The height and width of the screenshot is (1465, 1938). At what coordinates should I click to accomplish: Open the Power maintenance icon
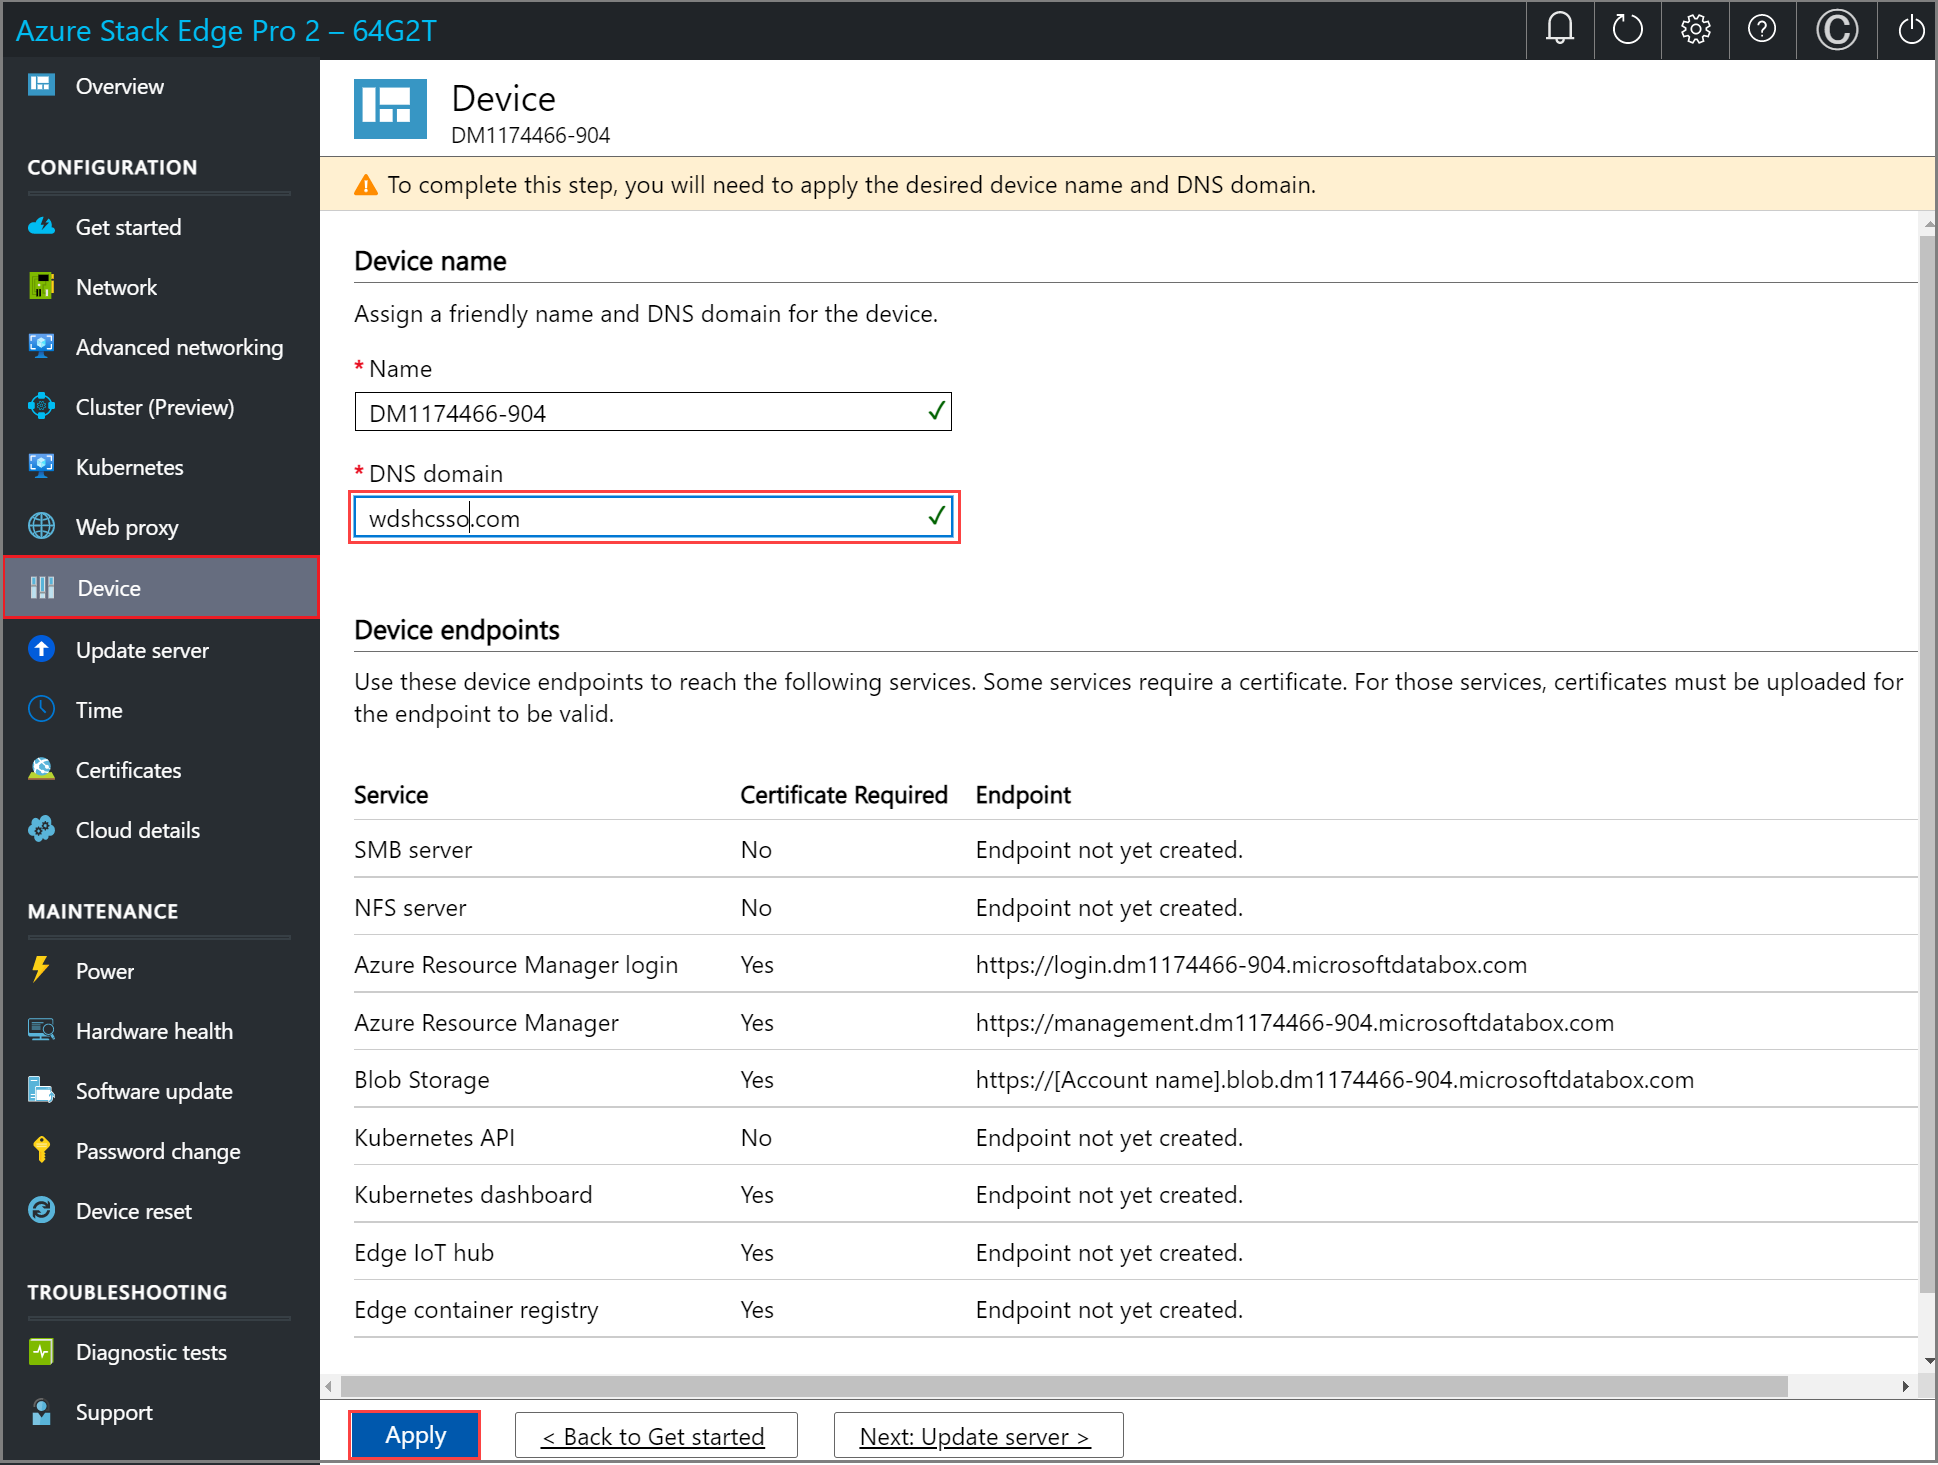[x=42, y=968]
